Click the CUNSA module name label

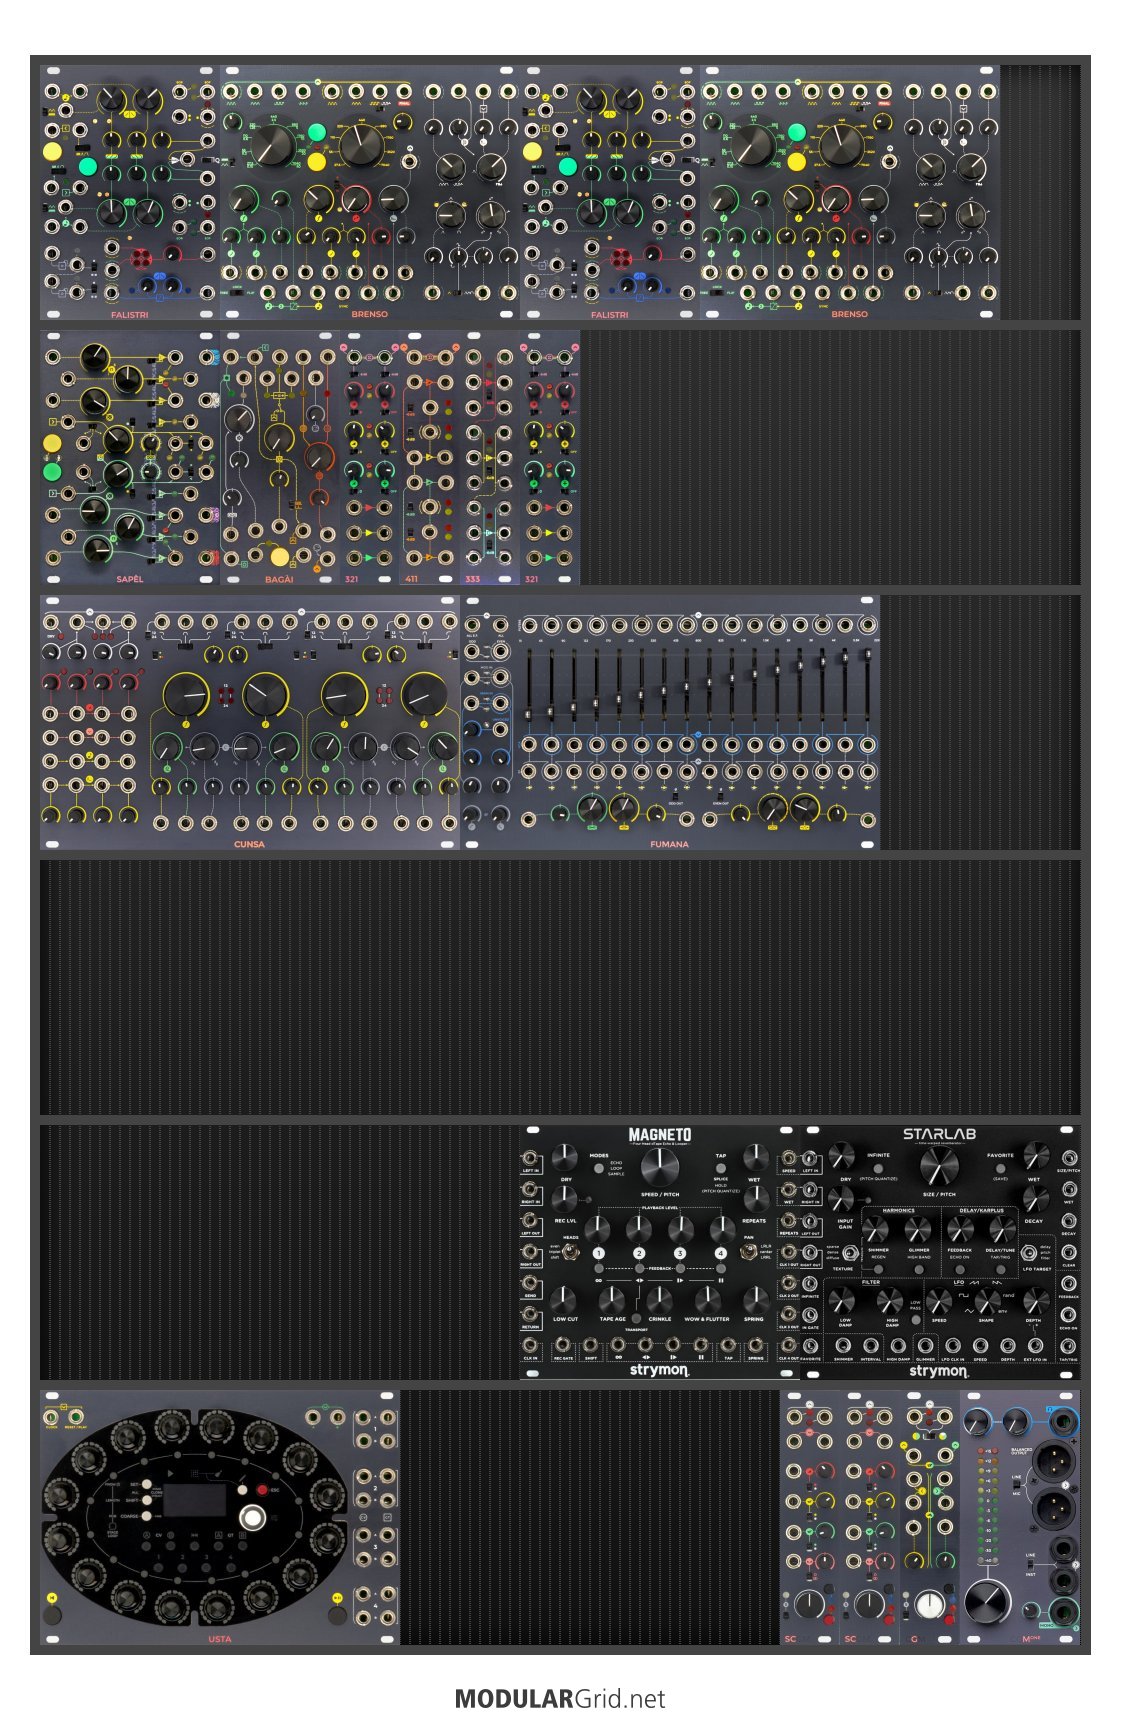tap(249, 844)
